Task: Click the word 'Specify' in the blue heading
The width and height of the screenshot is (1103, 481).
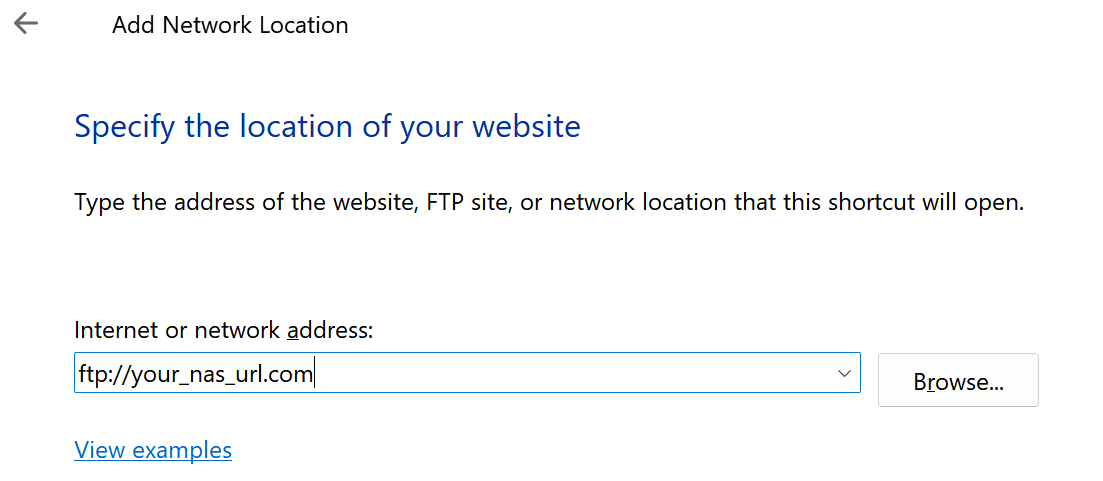Action: [125, 129]
